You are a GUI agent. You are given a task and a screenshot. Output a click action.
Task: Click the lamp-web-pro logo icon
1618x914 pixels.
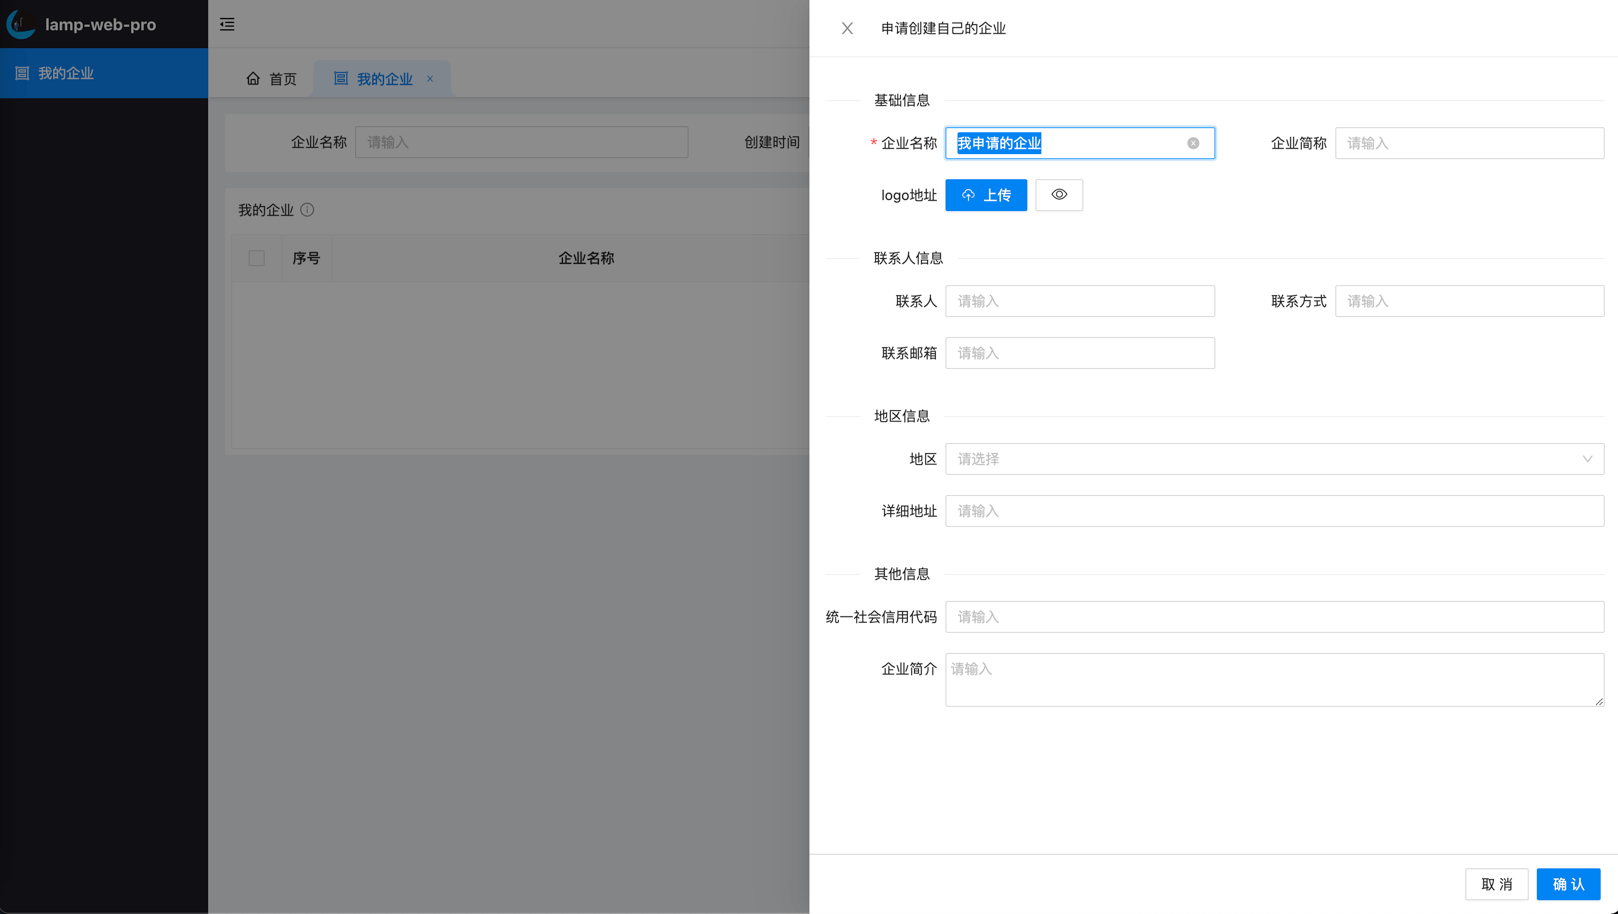point(21,24)
